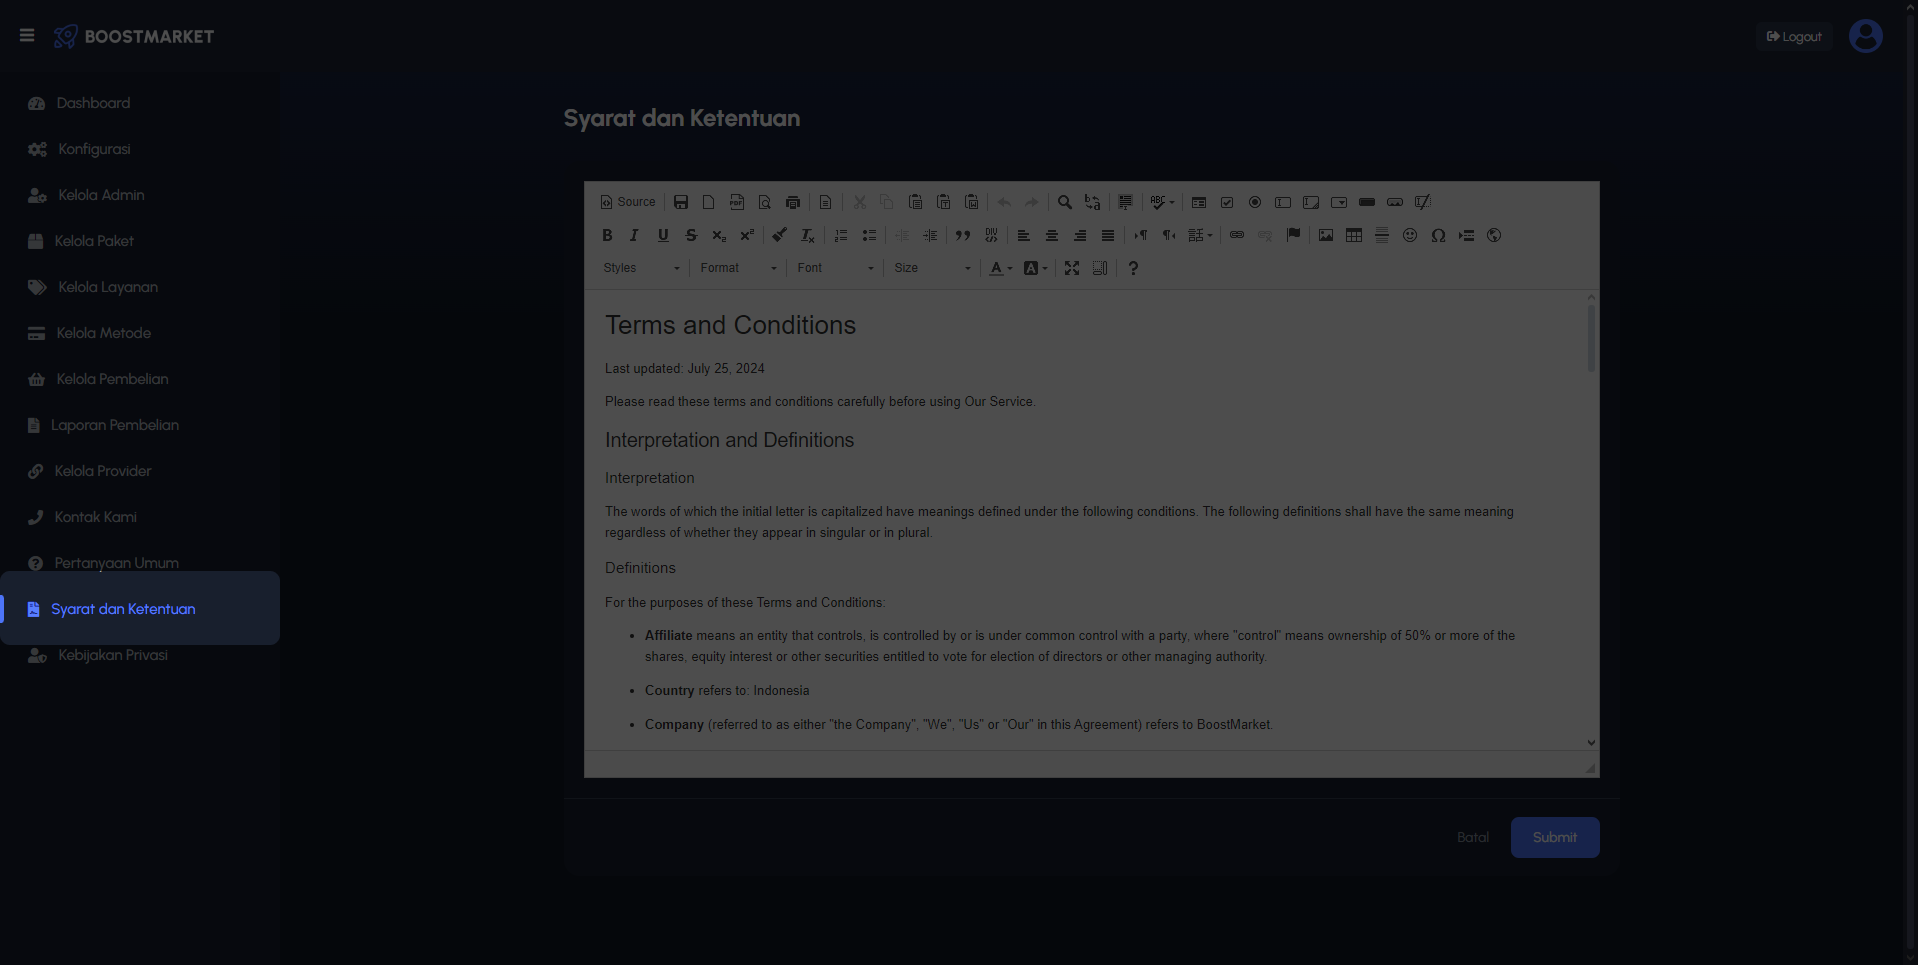
Task: Click the Save icon in editor toolbar
Action: [x=681, y=202]
